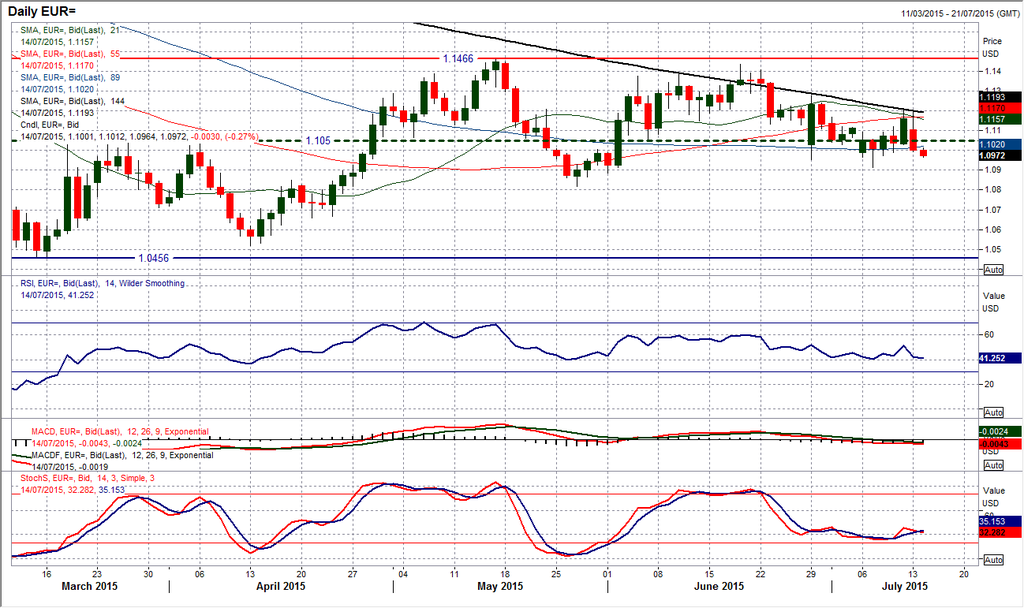The width and height of the screenshot is (1024, 608).
Task: Select the MACDF histogram legend label
Action: pos(122,455)
